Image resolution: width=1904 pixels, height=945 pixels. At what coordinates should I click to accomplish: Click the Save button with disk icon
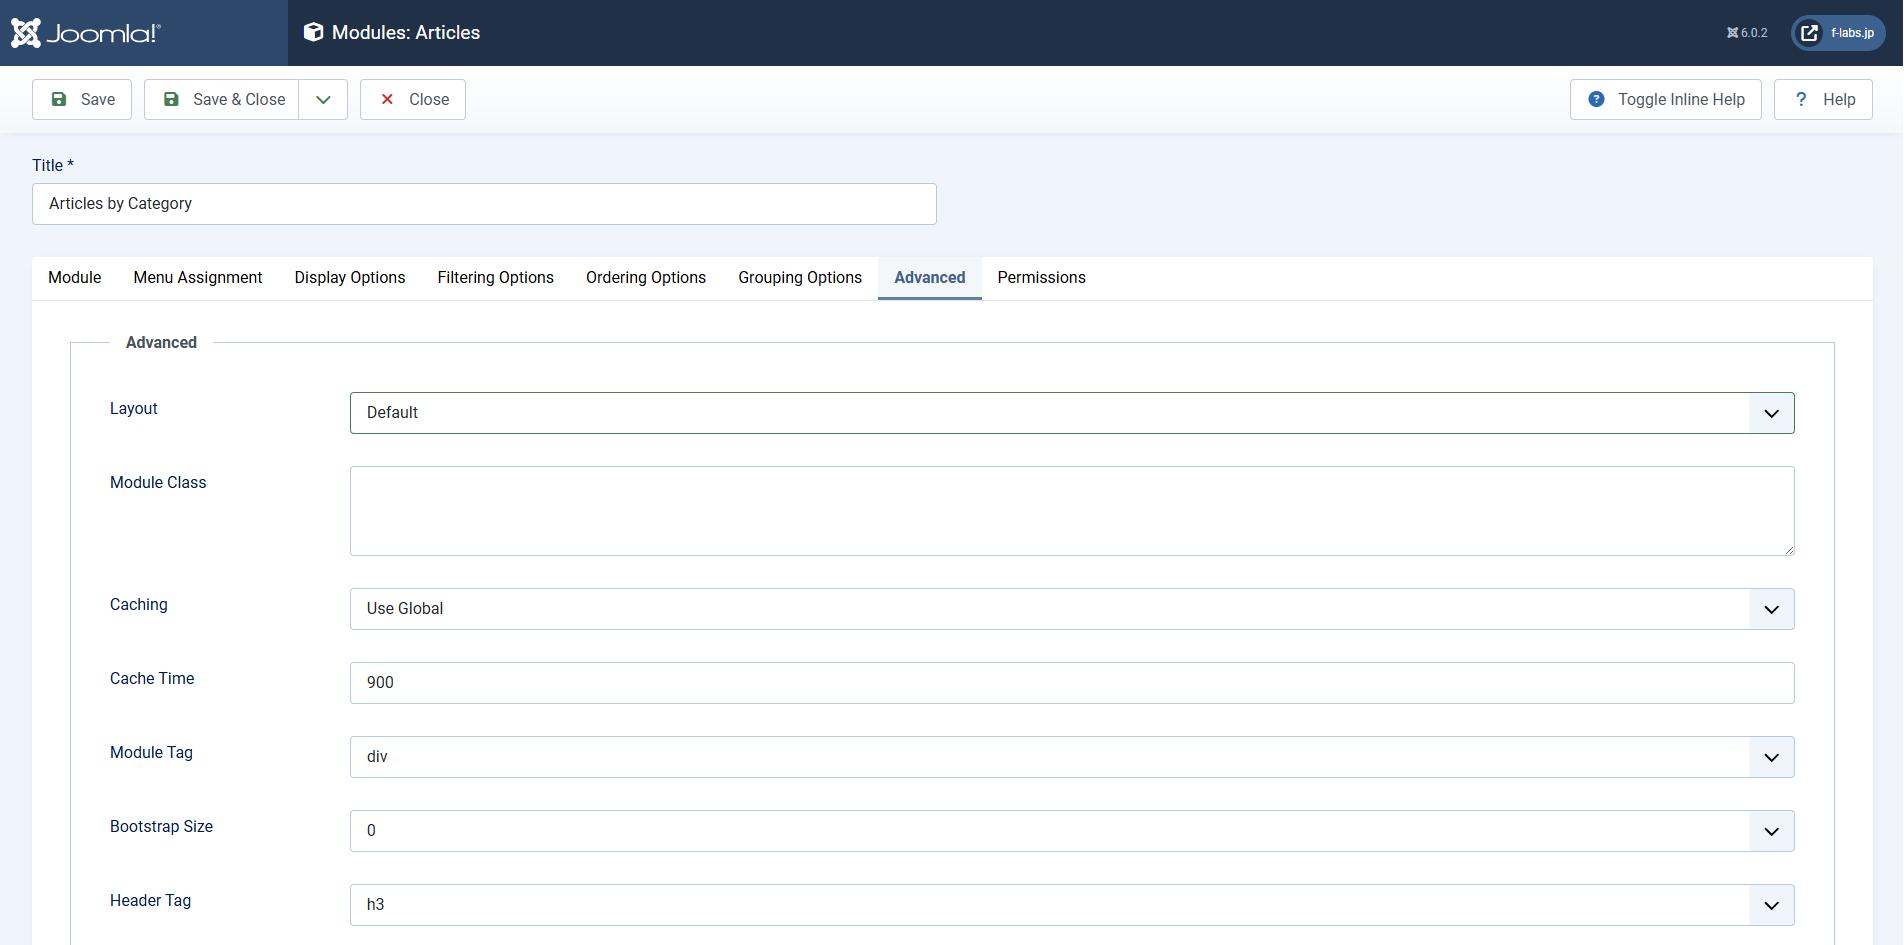pos(82,99)
